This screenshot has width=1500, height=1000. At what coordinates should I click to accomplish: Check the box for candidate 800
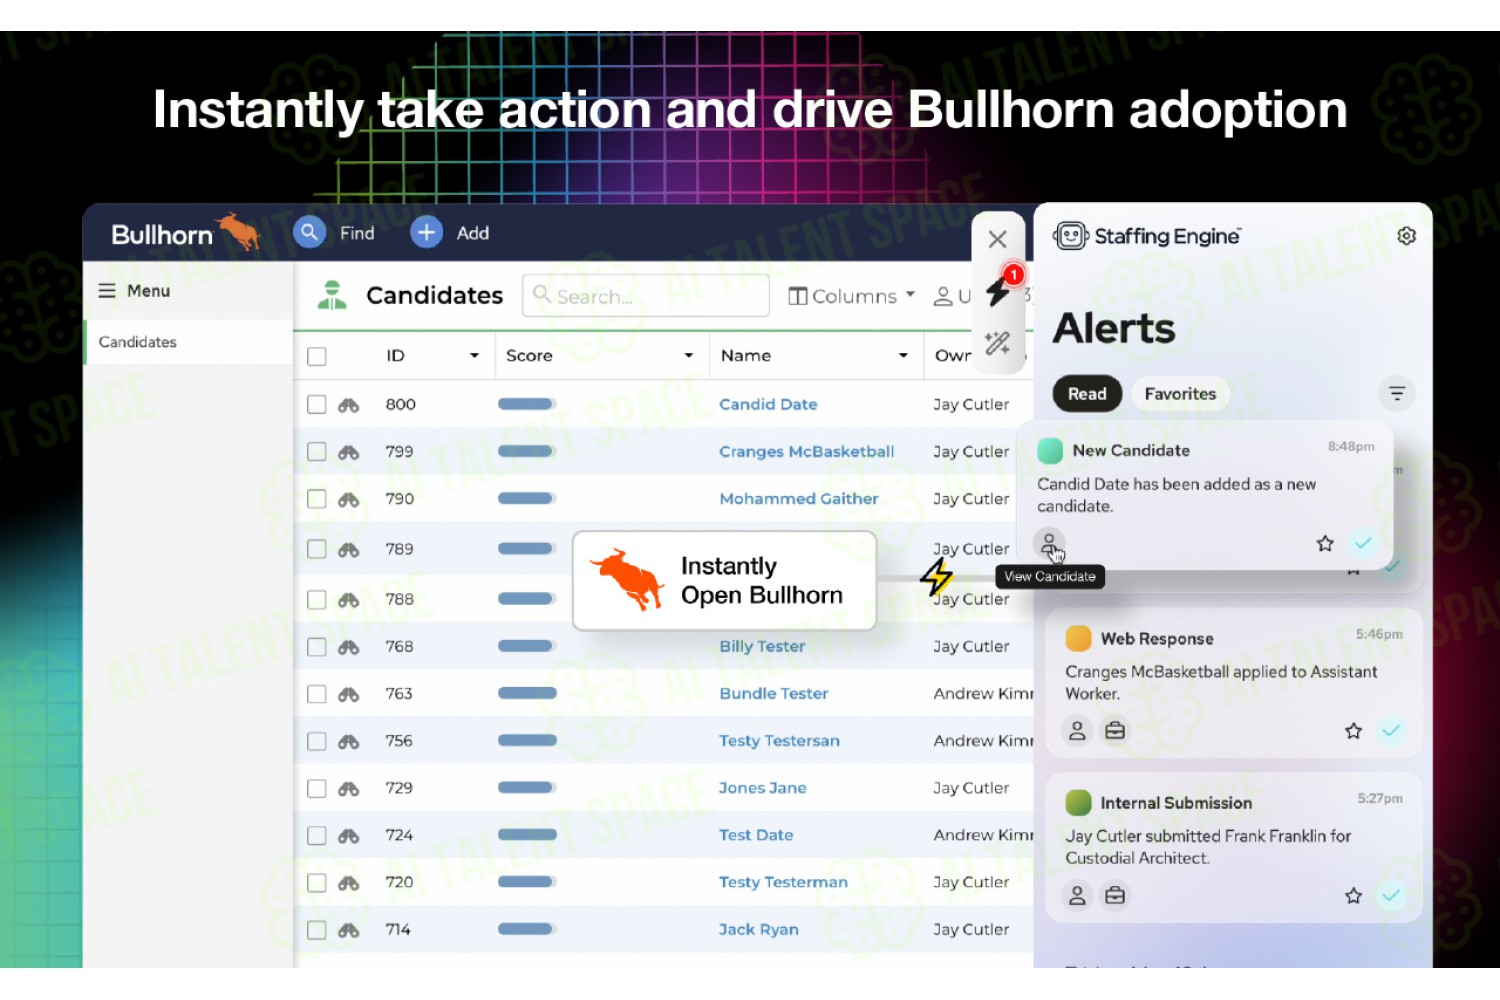point(317,404)
